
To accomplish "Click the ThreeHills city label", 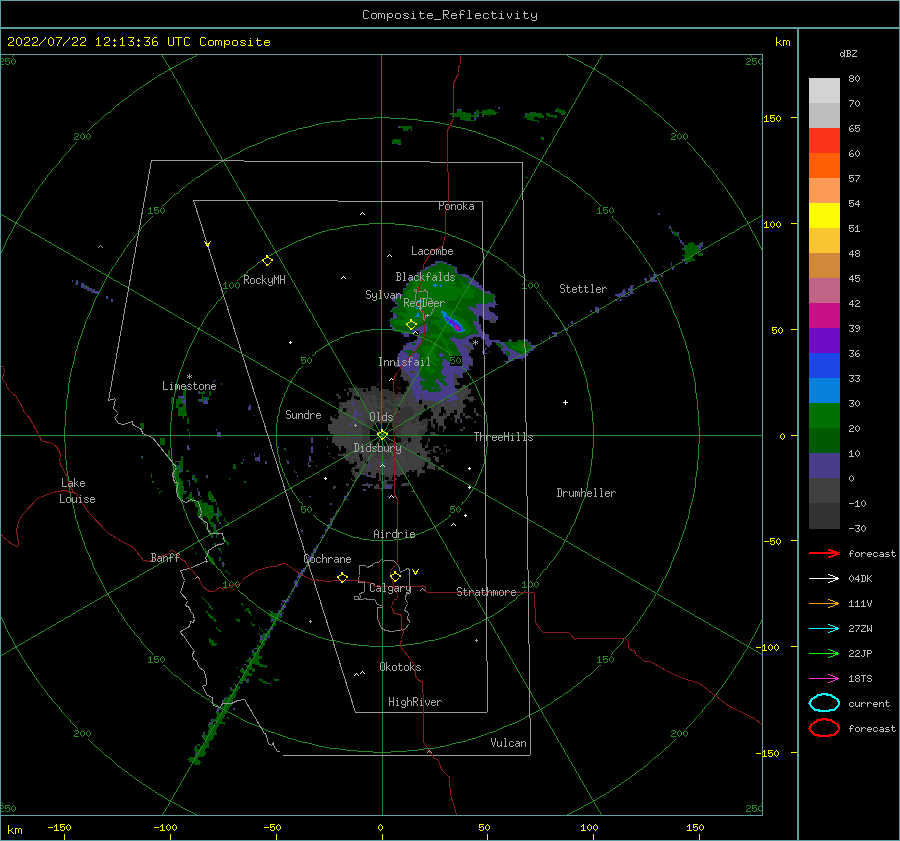I will [x=503, y=437].
